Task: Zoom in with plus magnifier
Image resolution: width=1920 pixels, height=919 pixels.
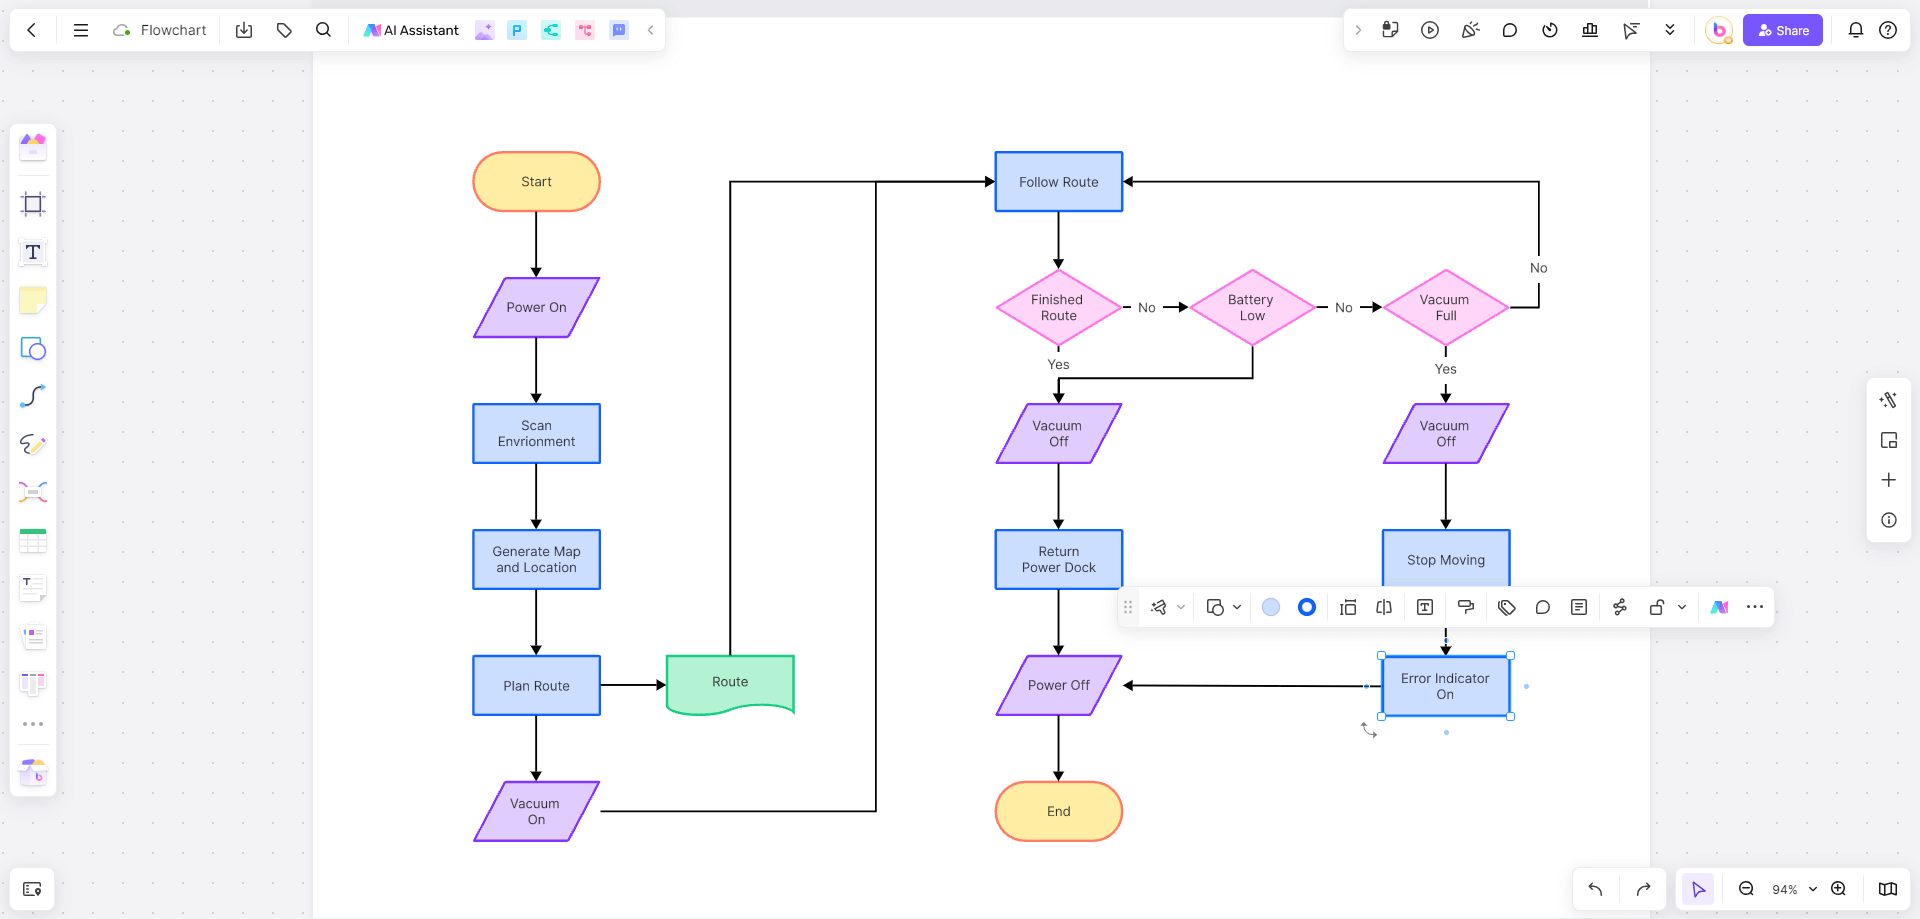Action: [1838, 889]
